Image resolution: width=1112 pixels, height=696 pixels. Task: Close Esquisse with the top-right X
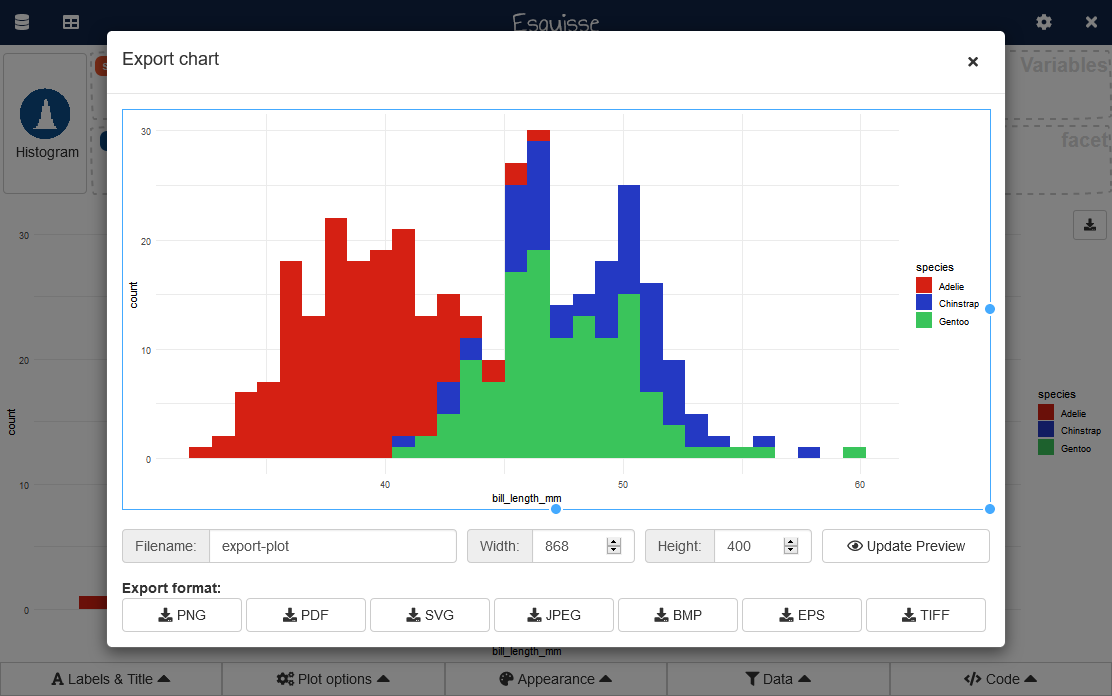1091,22
